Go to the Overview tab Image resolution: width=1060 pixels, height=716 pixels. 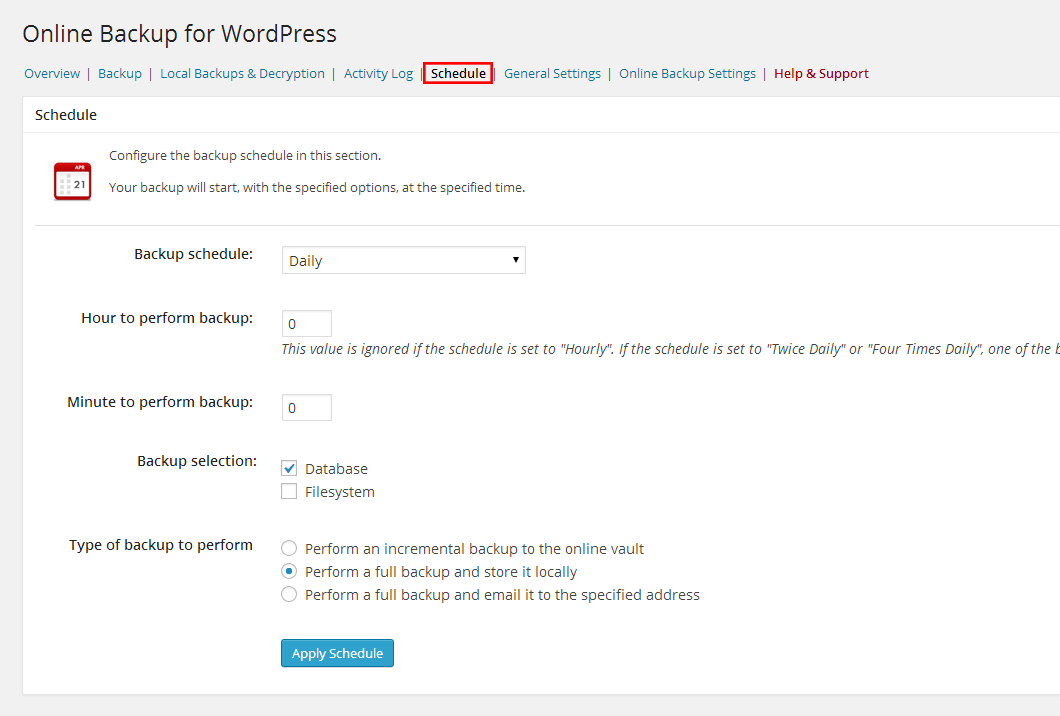[52, 73]
